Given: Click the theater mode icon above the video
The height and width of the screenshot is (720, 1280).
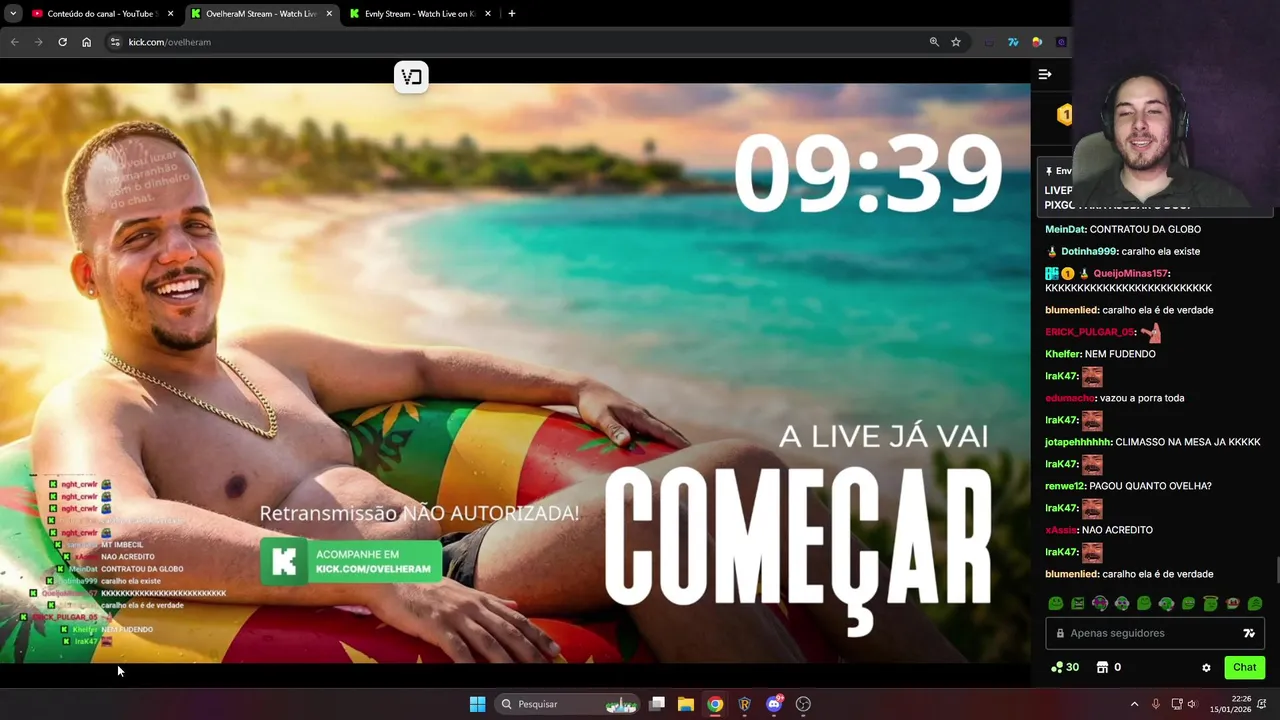Looking at the screenshot, I should [x=411, y=77].
